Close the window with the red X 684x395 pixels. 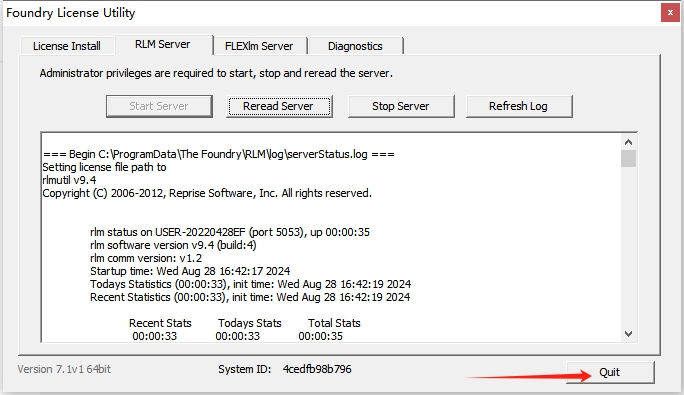point(670,13)
